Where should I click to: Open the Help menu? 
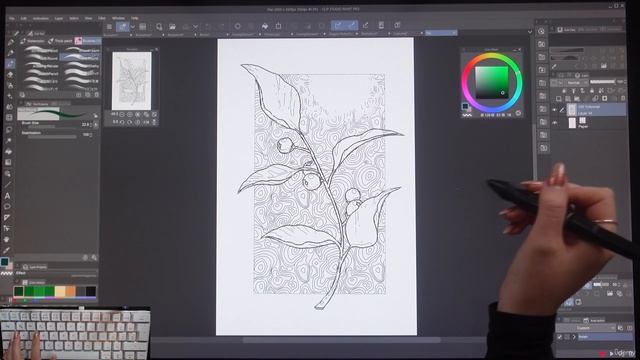134,18
